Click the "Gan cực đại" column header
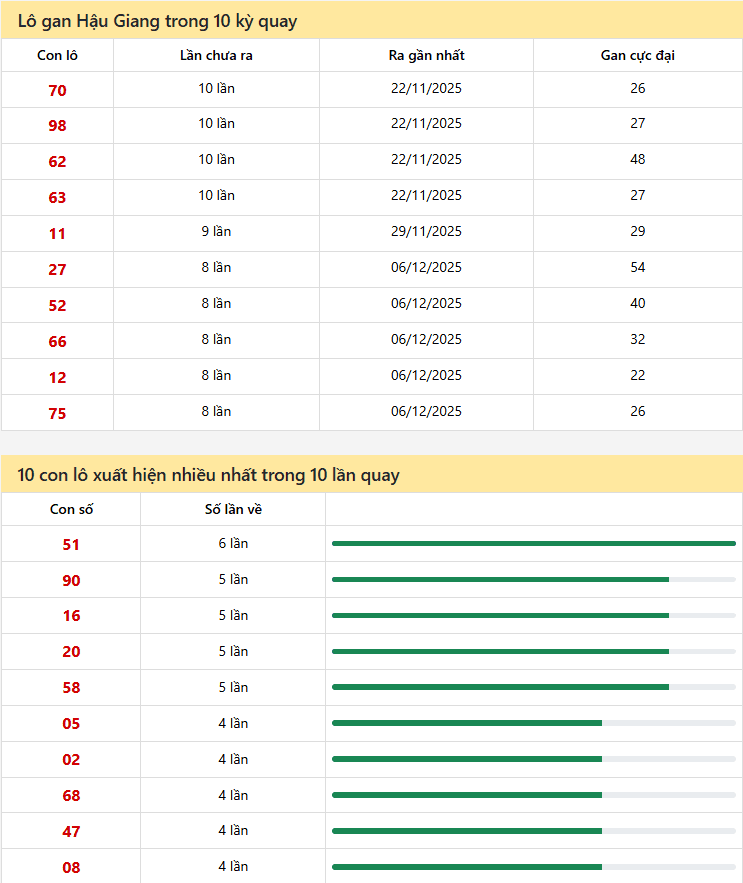The height and width of the screenshot is (883, 743). coord(637,56)
